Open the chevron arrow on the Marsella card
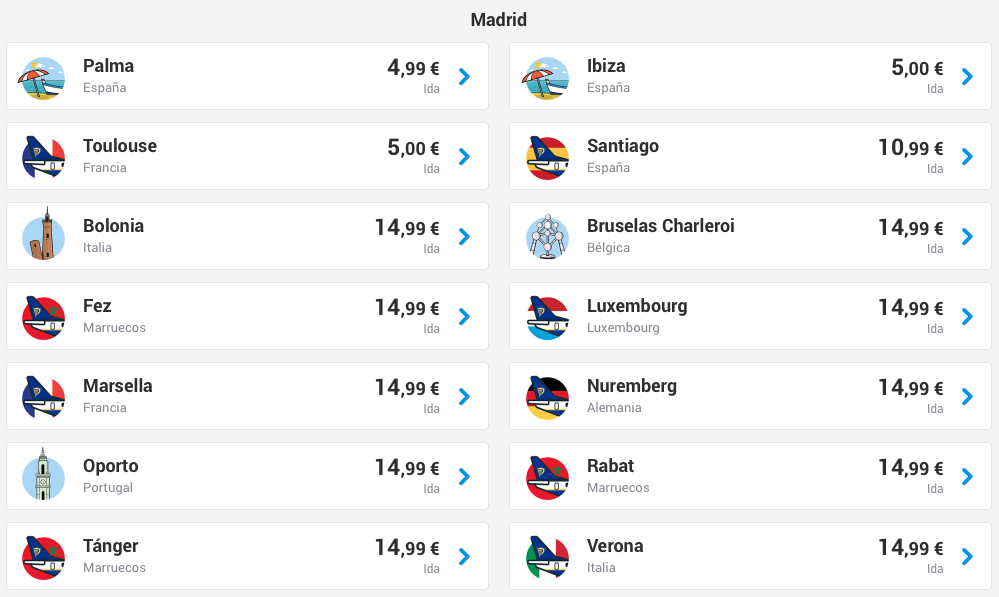The width and height of the screenshot is (999, 597). [464, 396]
